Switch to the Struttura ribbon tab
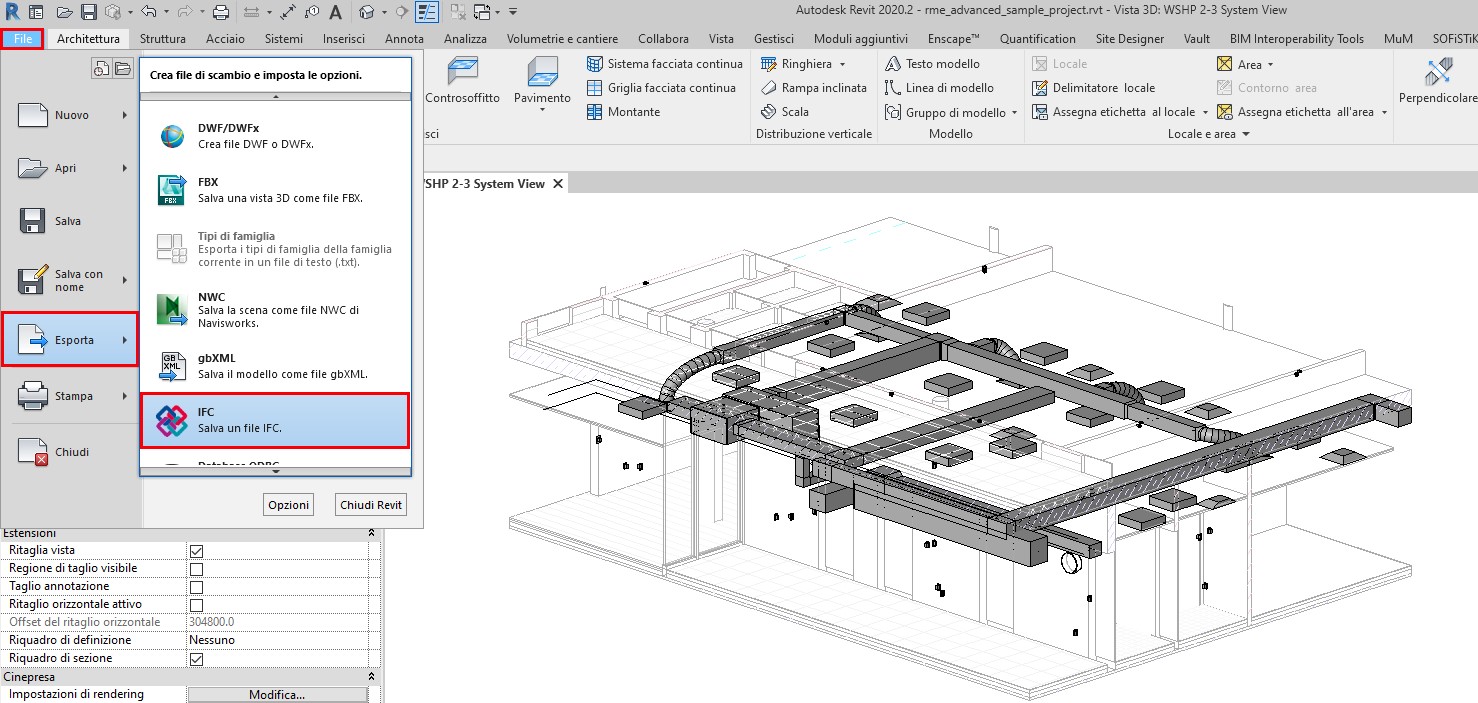This screenshot has width=1478, height=703. pos(161,38)
